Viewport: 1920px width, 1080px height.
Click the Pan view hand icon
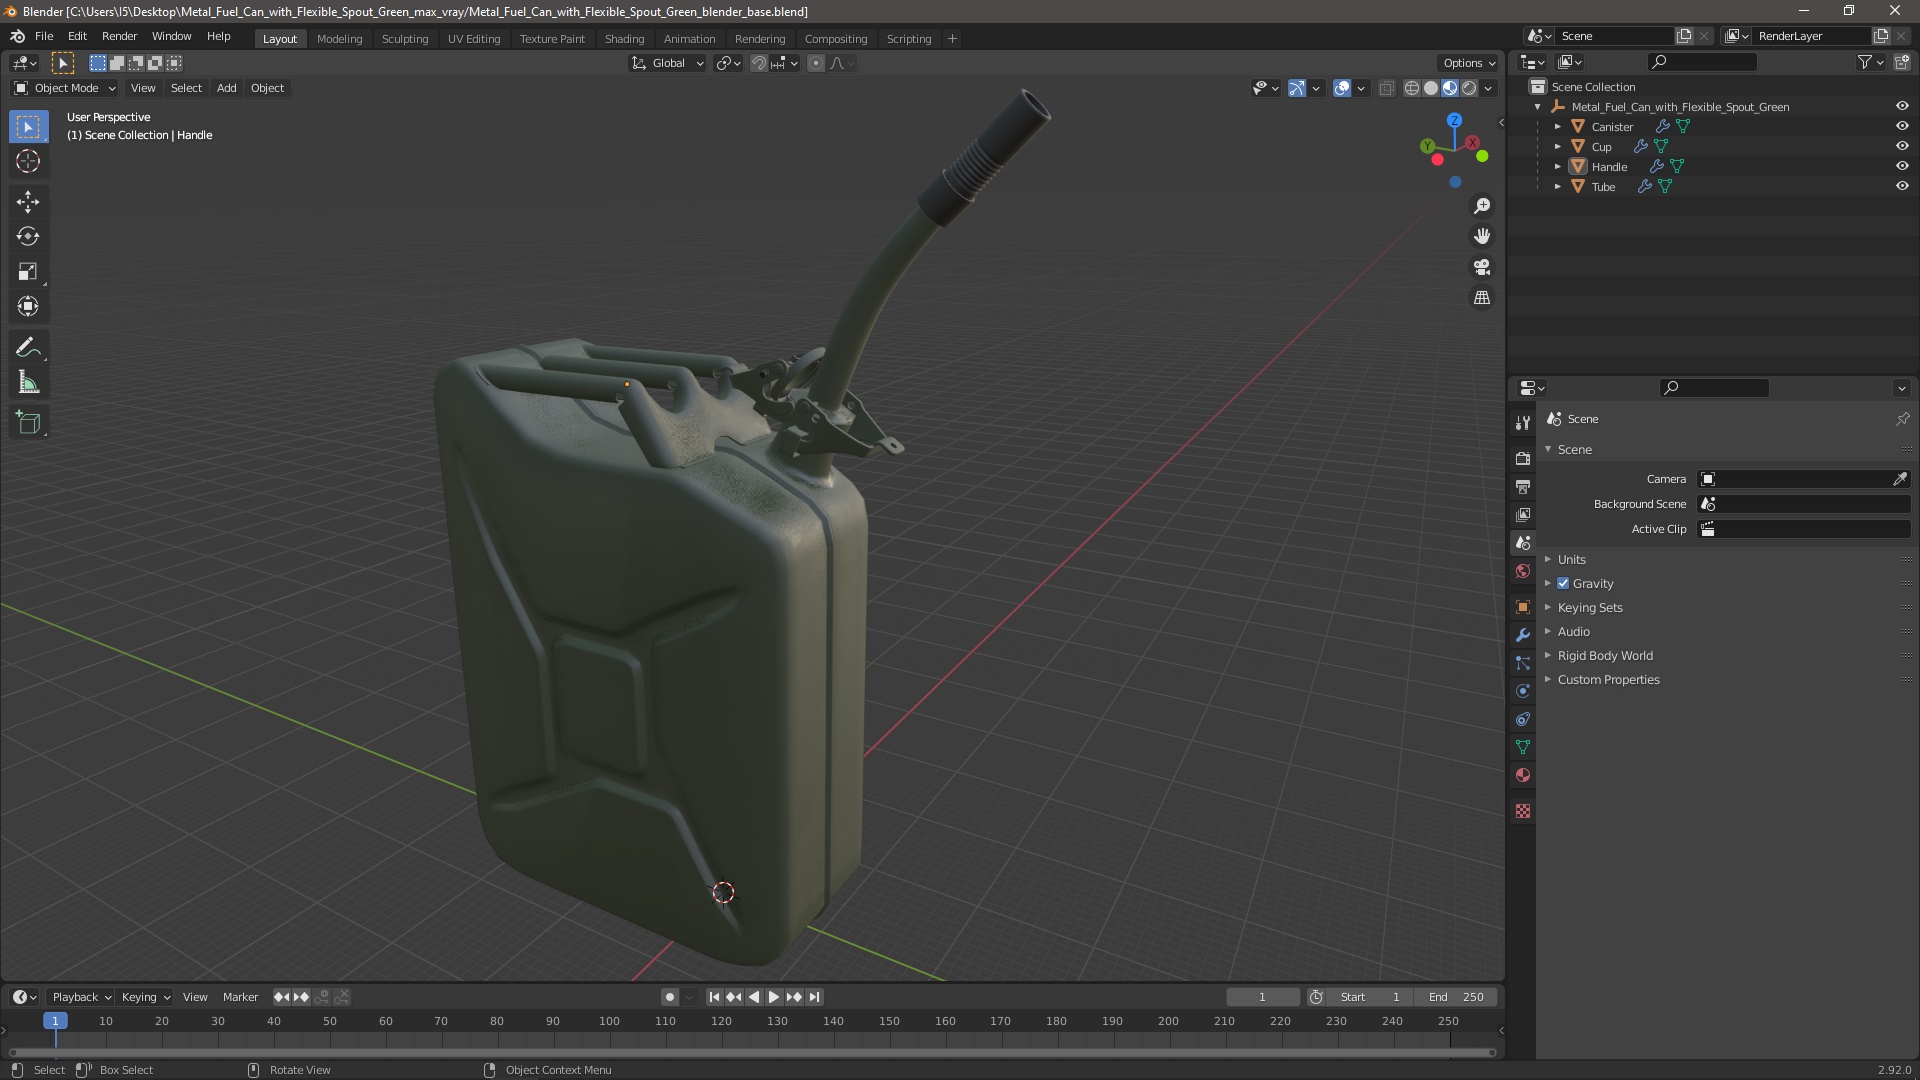coord(1482,236)
